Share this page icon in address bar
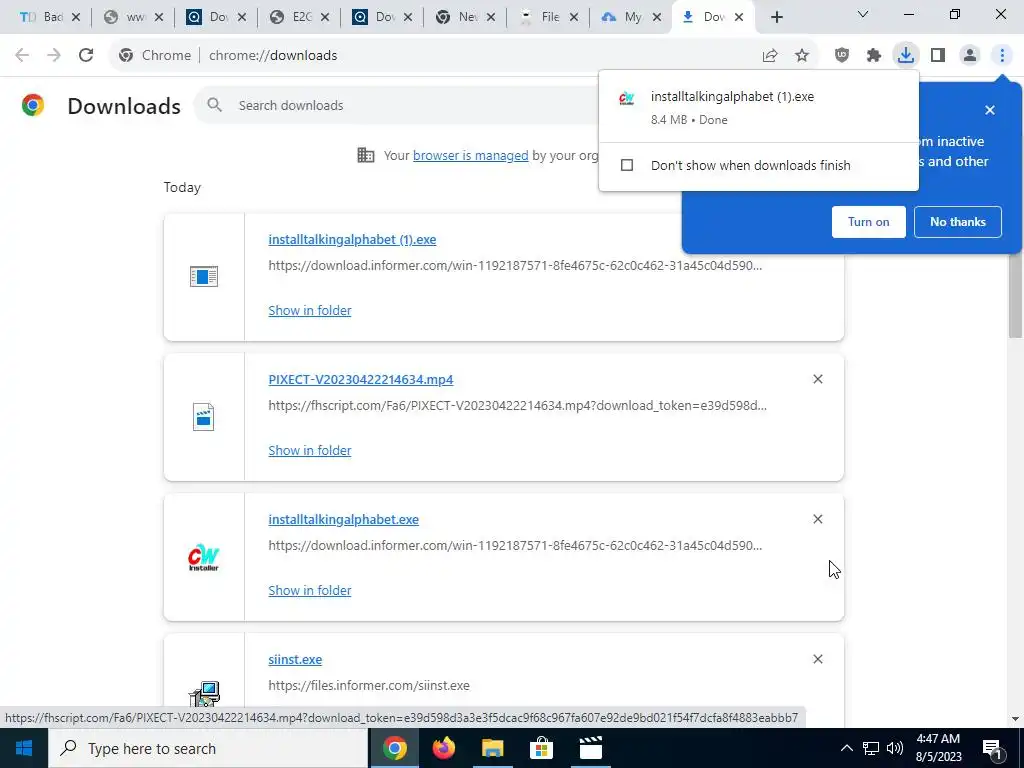Image resolution: width=1024 pixels, height=768 pixels. pos(770,56)
